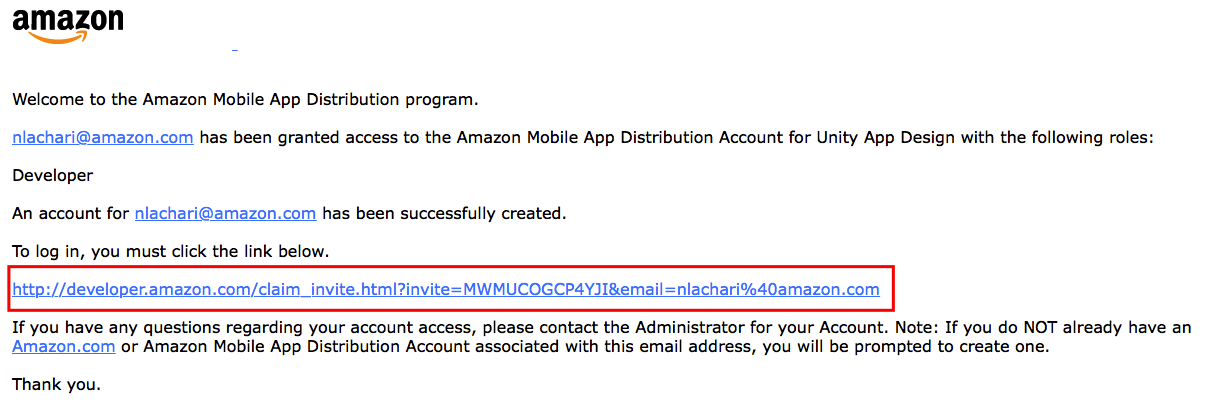Click the small blue underline beside the logo
1231x417 pixels.
(x=234, y=48)
